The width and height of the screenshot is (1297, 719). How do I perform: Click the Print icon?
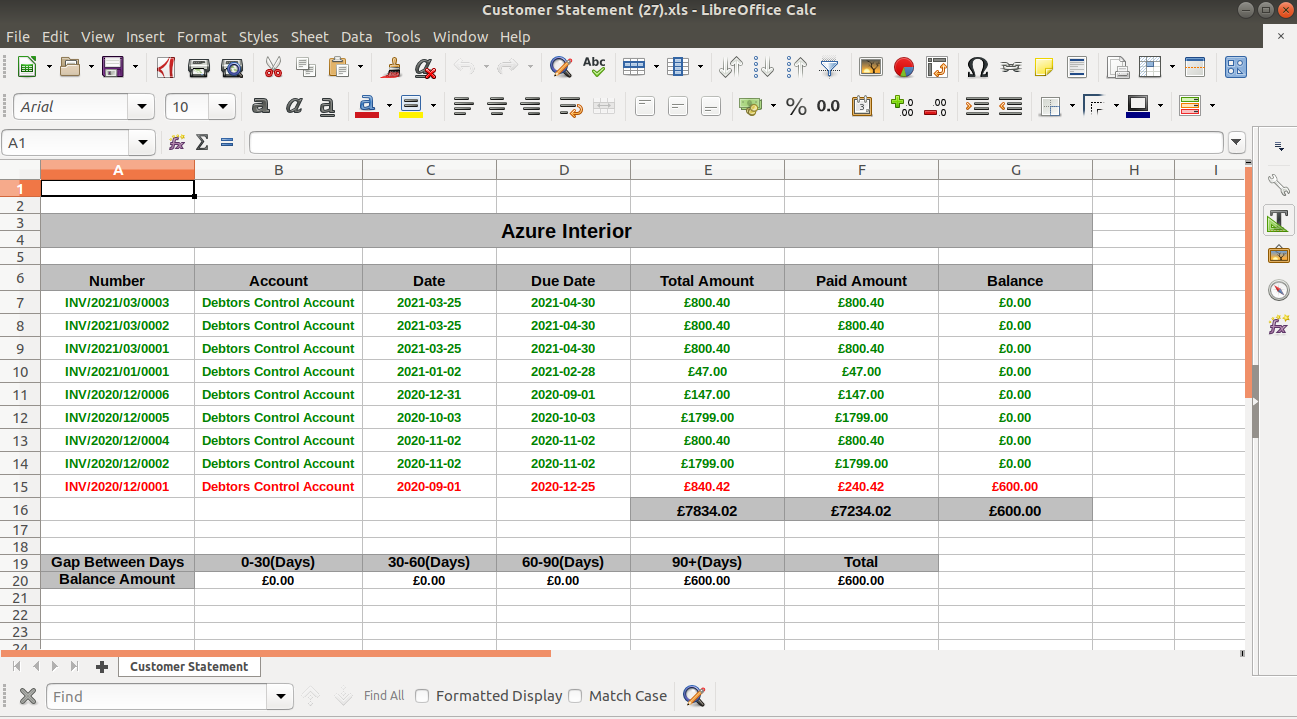[x=199, y=67]
